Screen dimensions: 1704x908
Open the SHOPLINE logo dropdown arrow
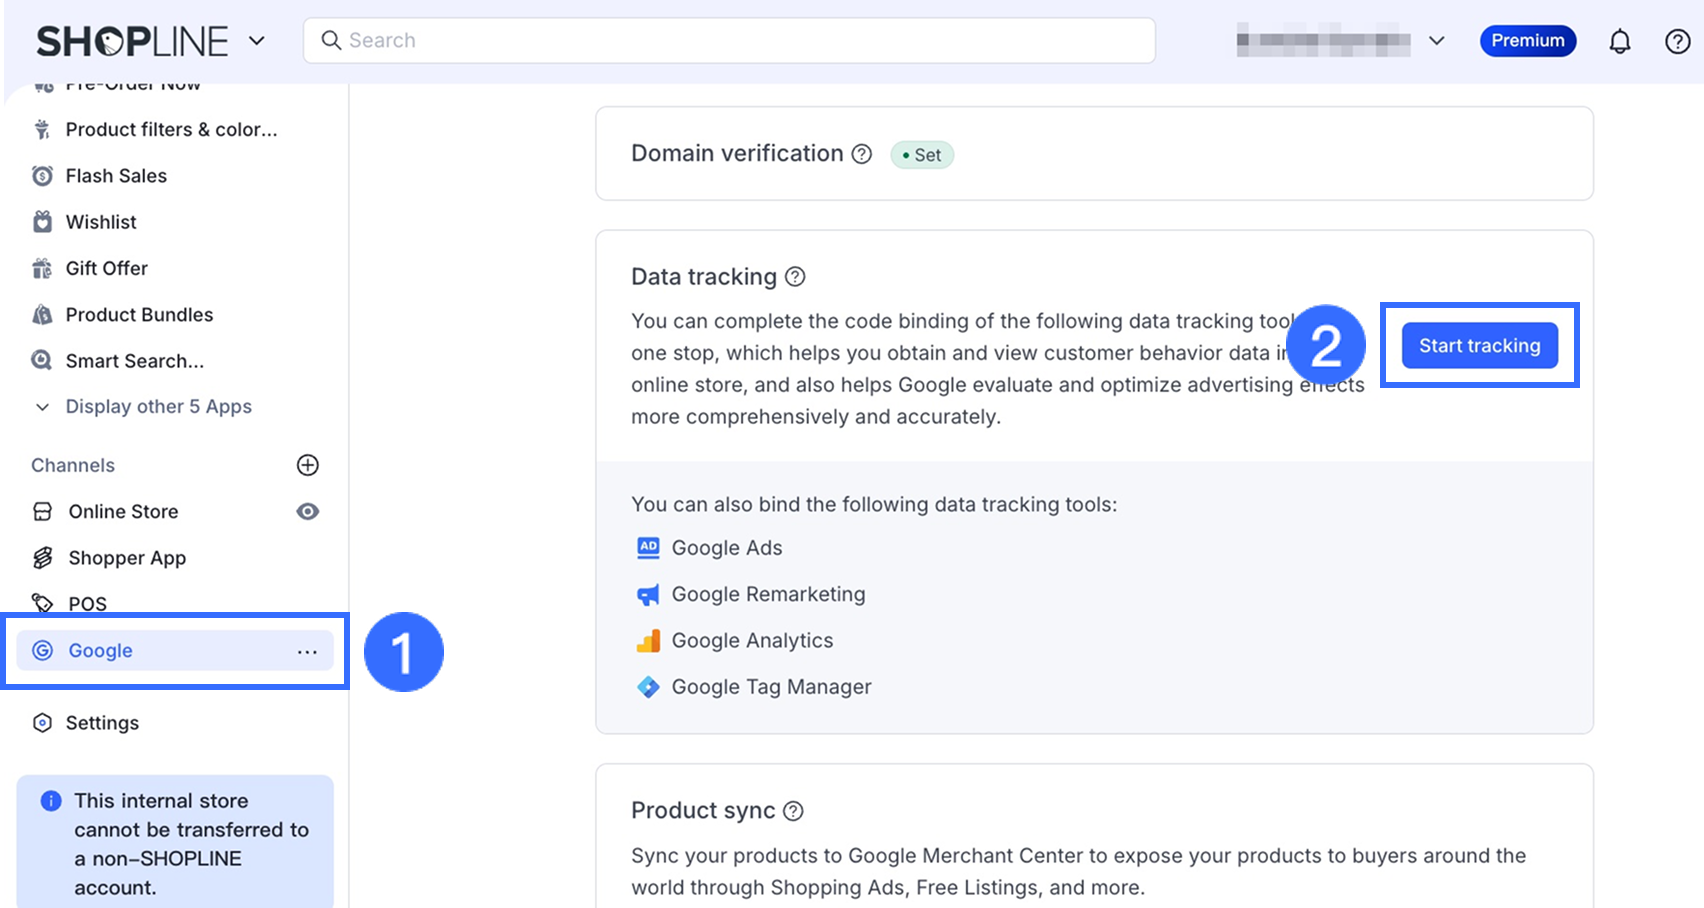[x=257, y=41]
